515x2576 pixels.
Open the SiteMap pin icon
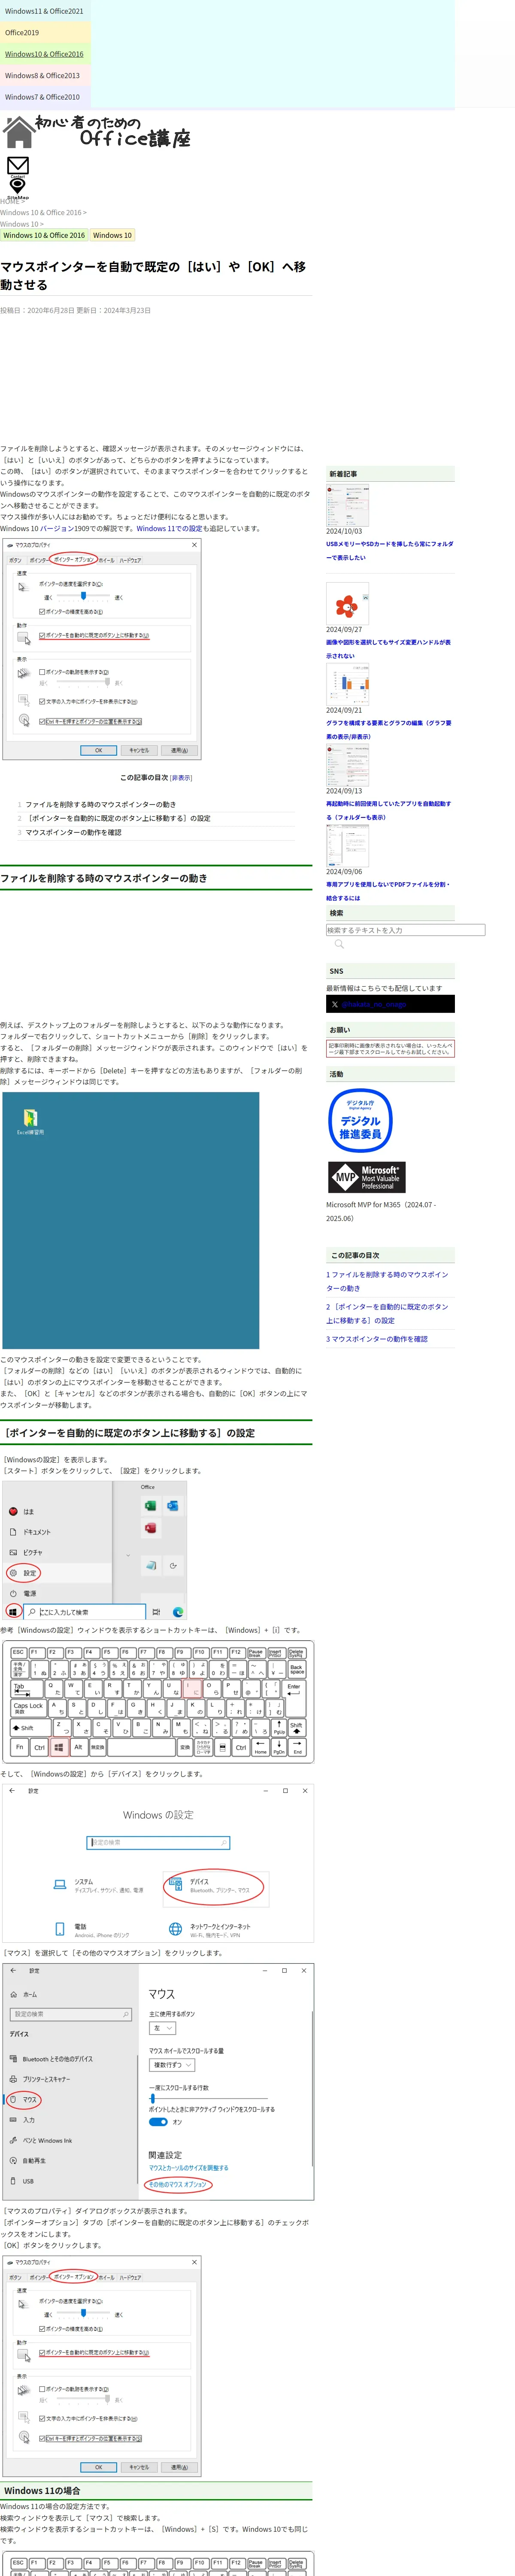pyautogui.click(x=17, y=187)
